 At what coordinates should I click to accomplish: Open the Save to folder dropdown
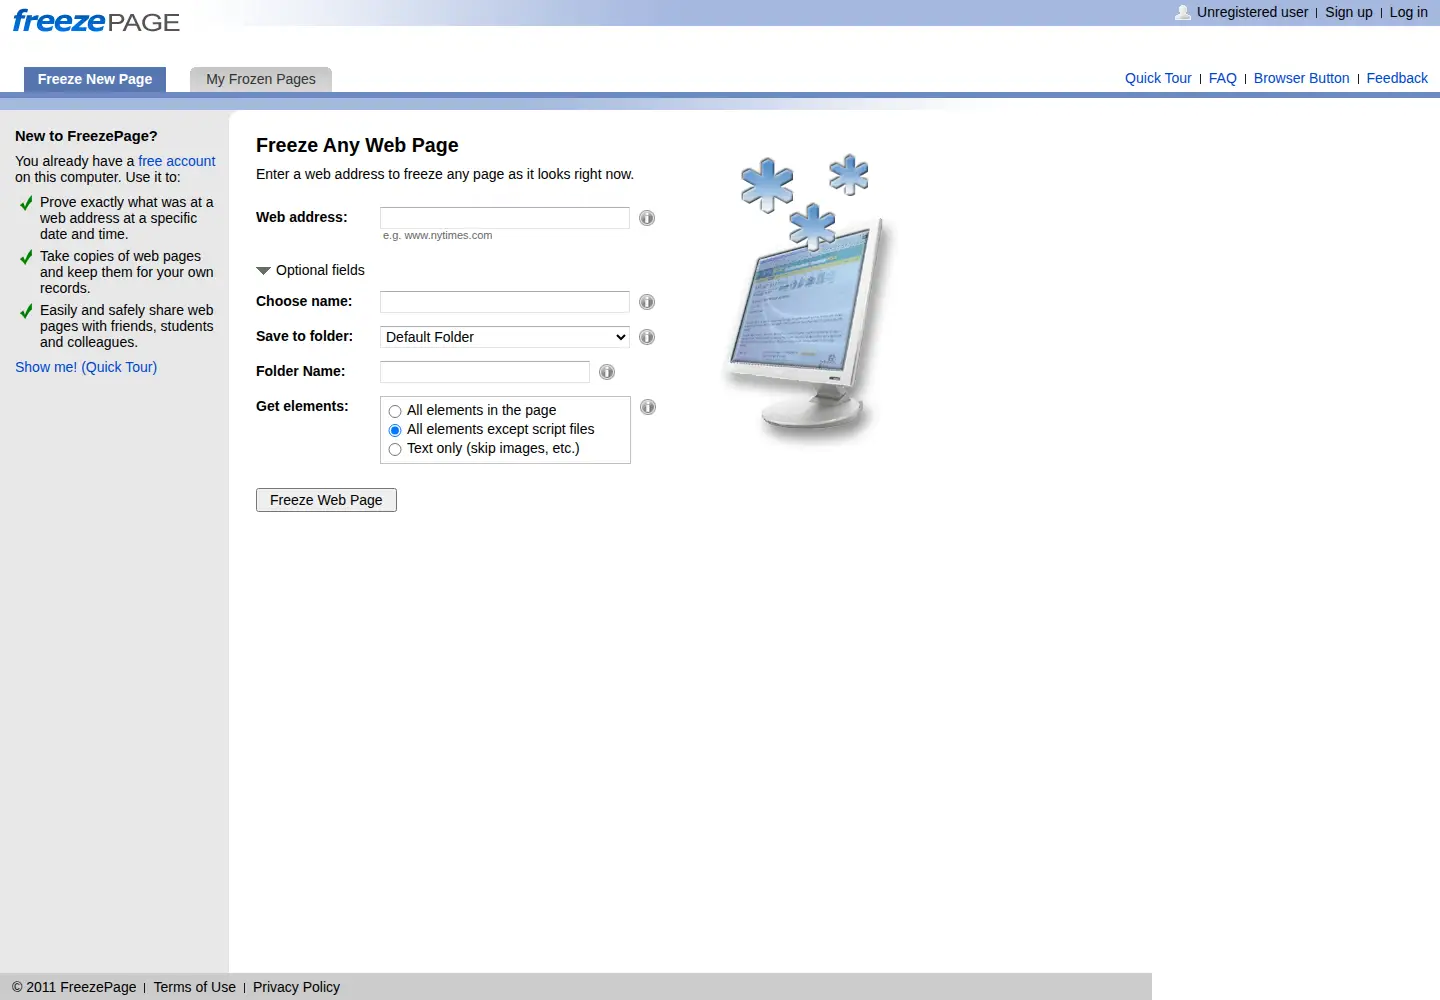[505, 337]
